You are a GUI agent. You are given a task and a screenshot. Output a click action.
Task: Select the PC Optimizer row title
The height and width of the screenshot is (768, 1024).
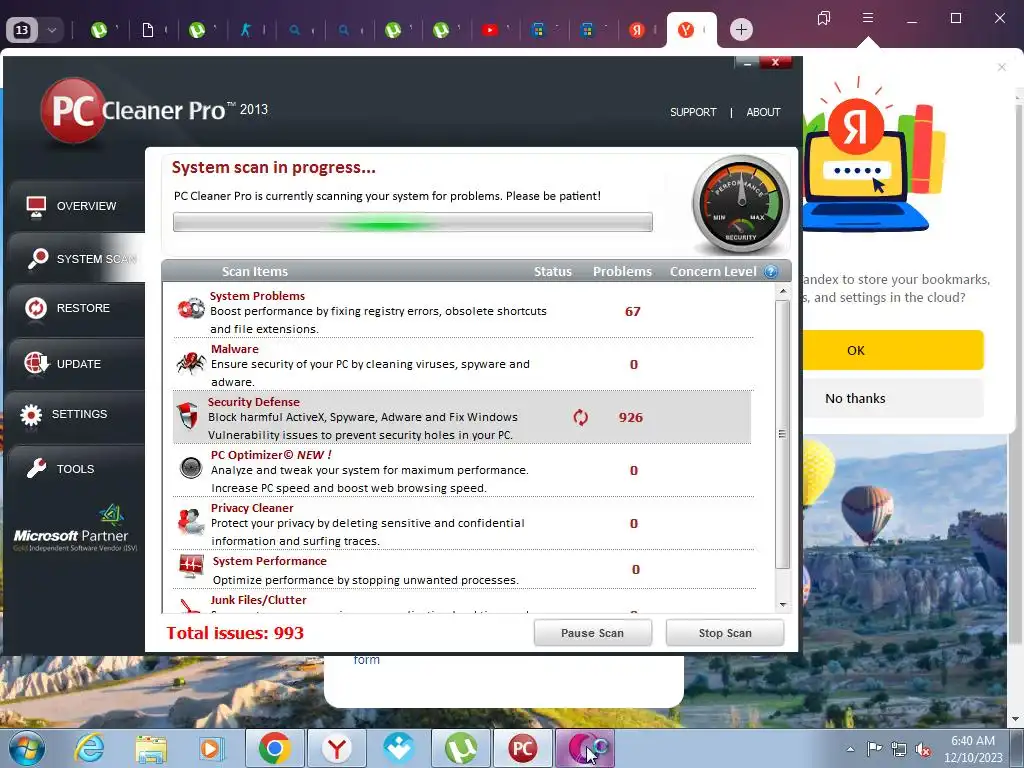270,455
